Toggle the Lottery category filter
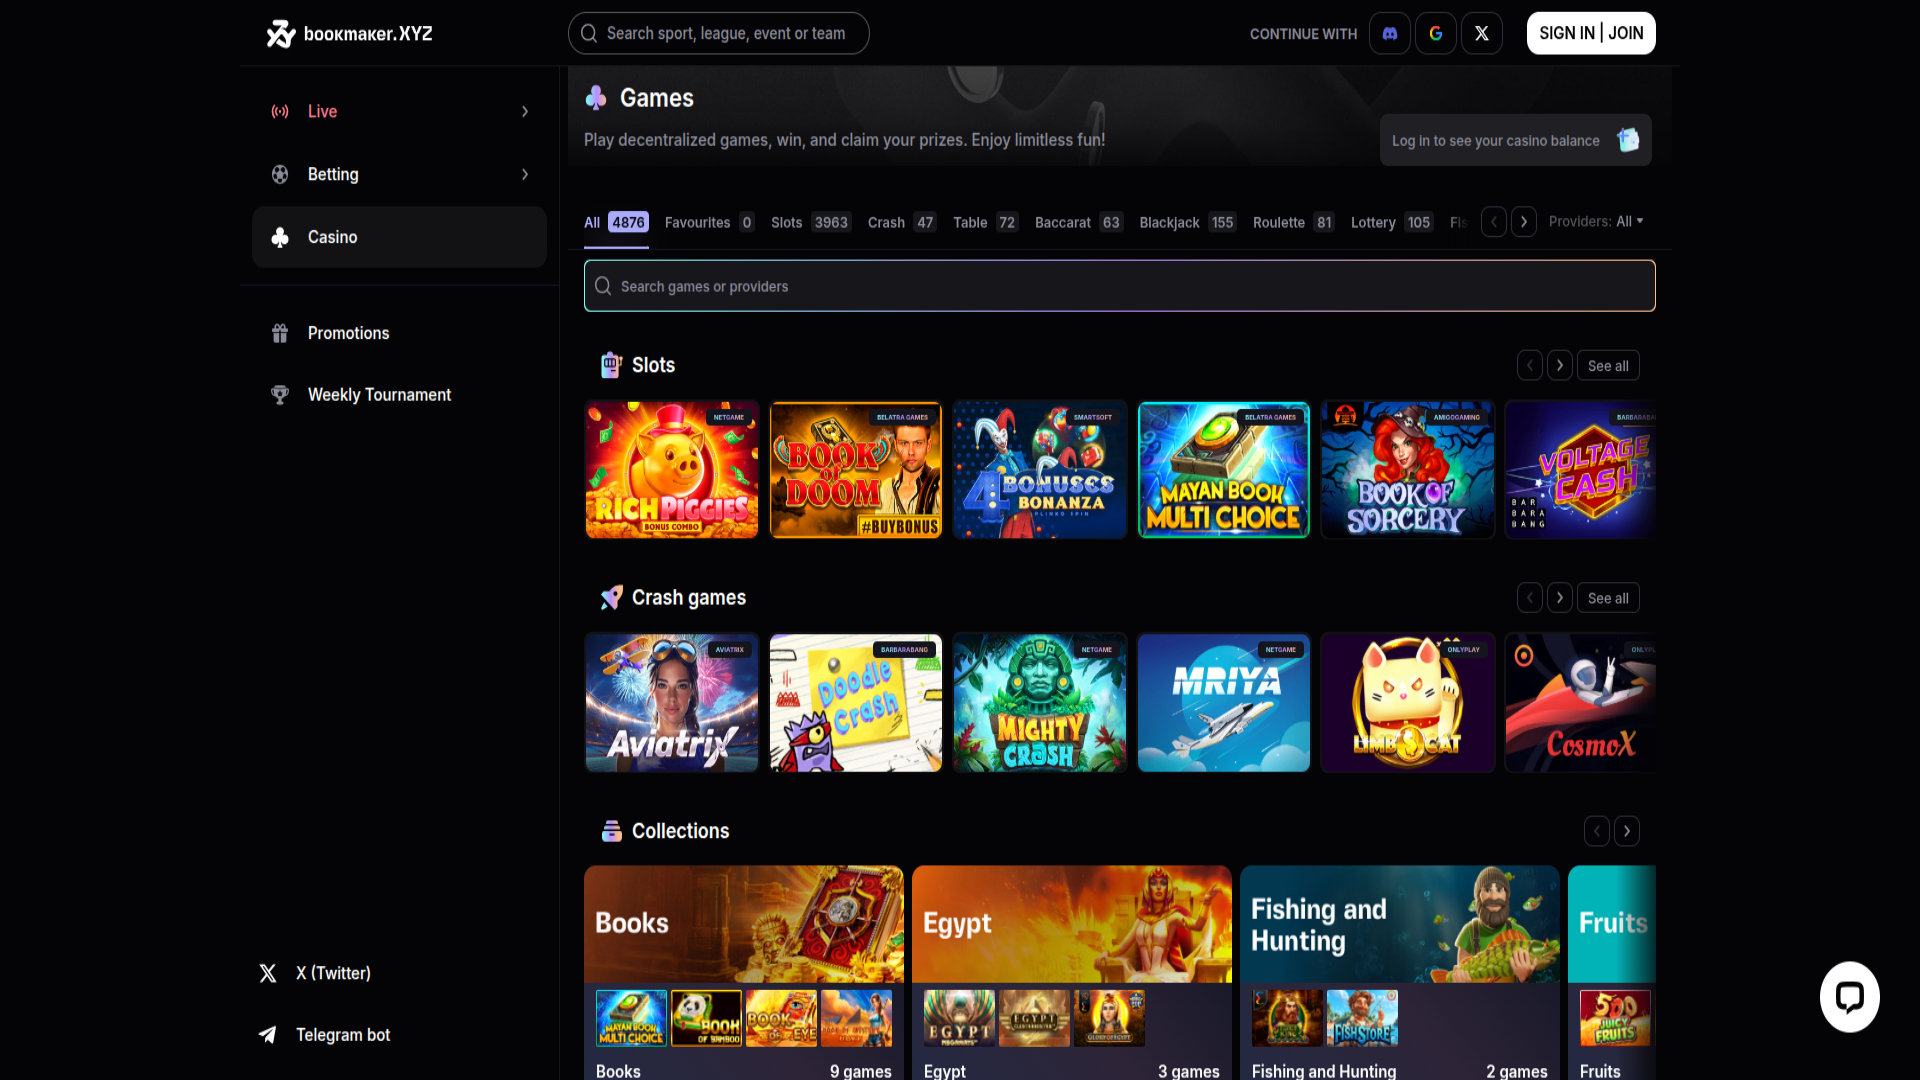The height and width of the screenshot is (1080, 1920). click(x=1372, y=222)
